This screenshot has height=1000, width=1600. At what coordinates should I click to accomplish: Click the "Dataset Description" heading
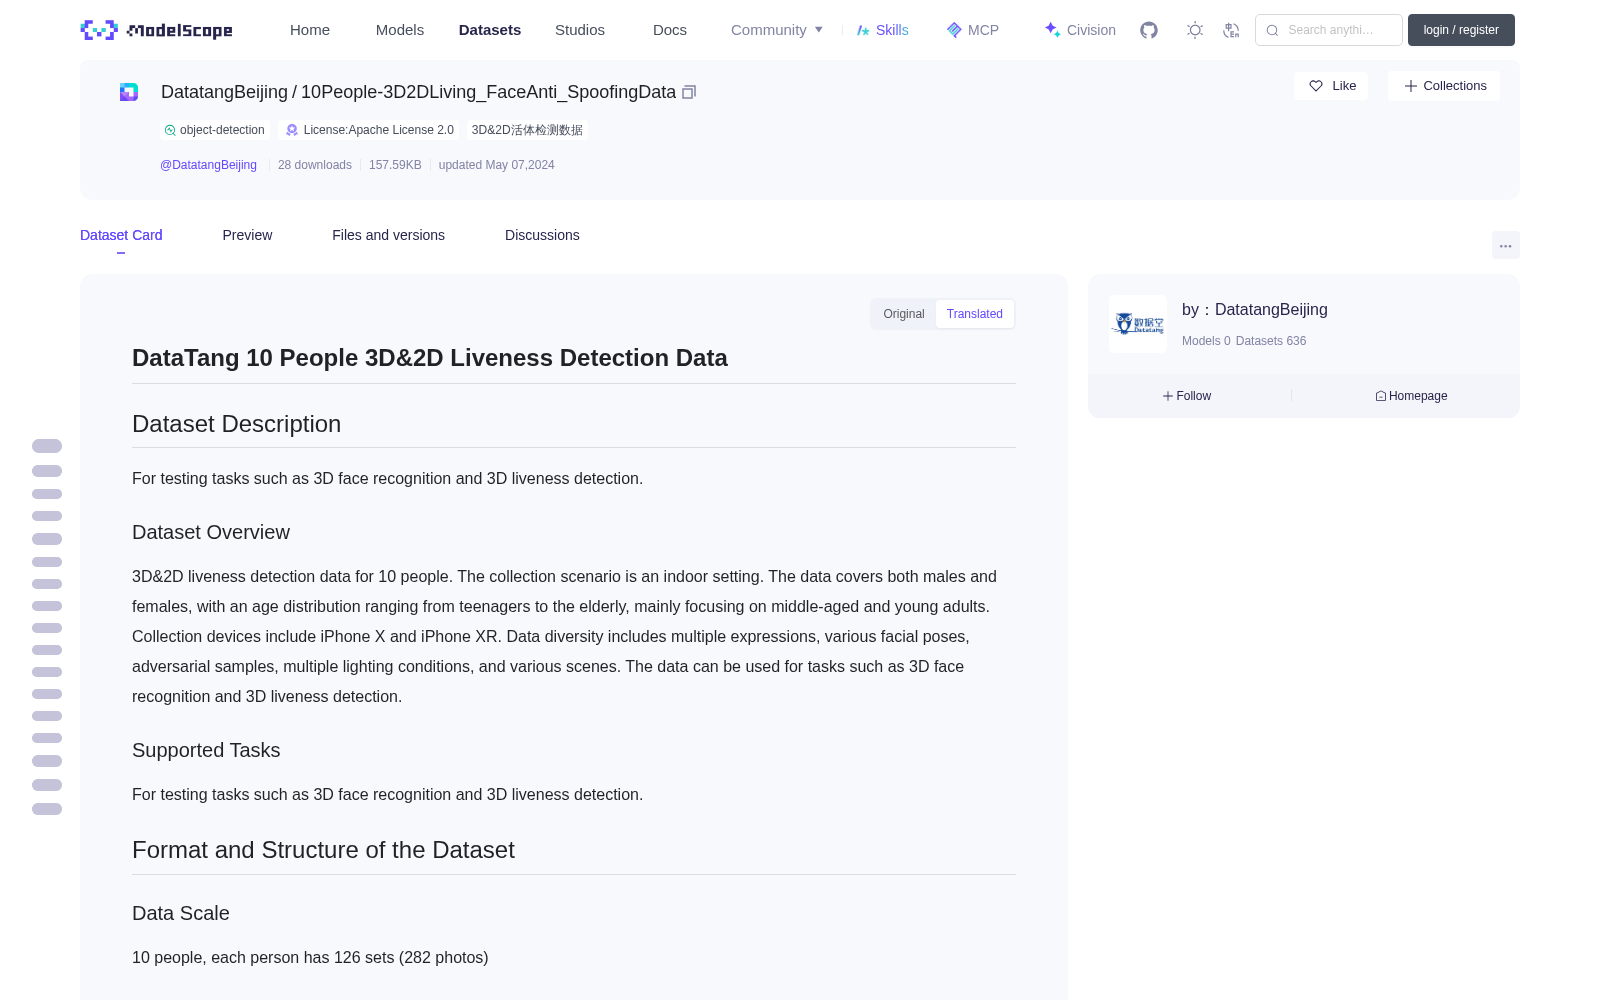[x=236, y=424]
